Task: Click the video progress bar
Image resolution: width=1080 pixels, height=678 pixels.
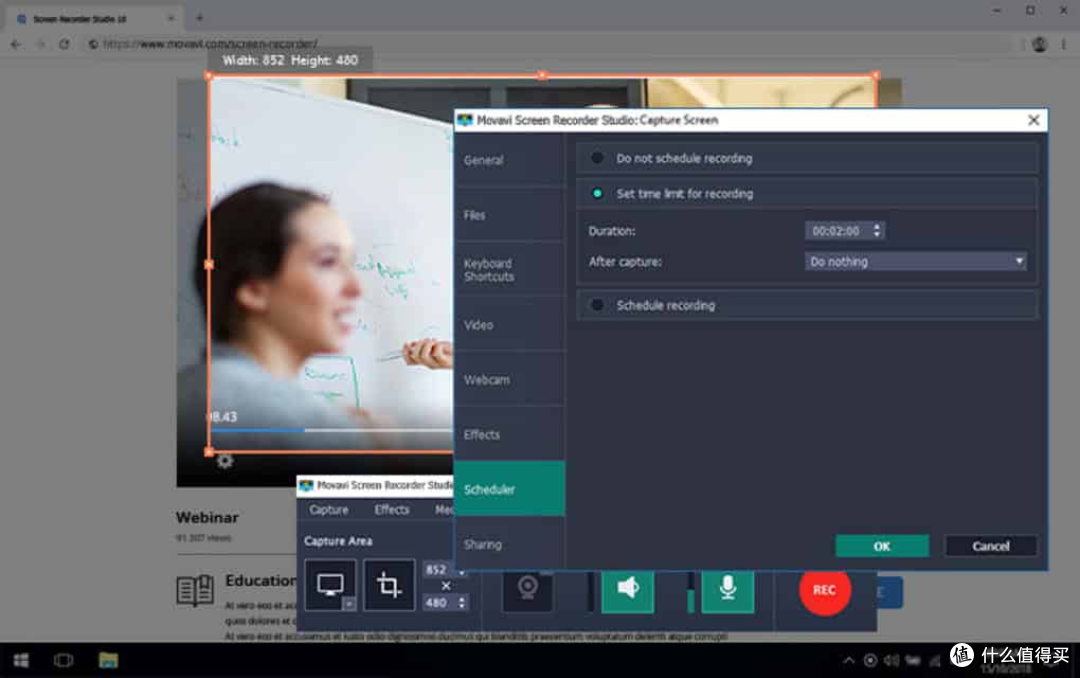Action: point(331,430)
